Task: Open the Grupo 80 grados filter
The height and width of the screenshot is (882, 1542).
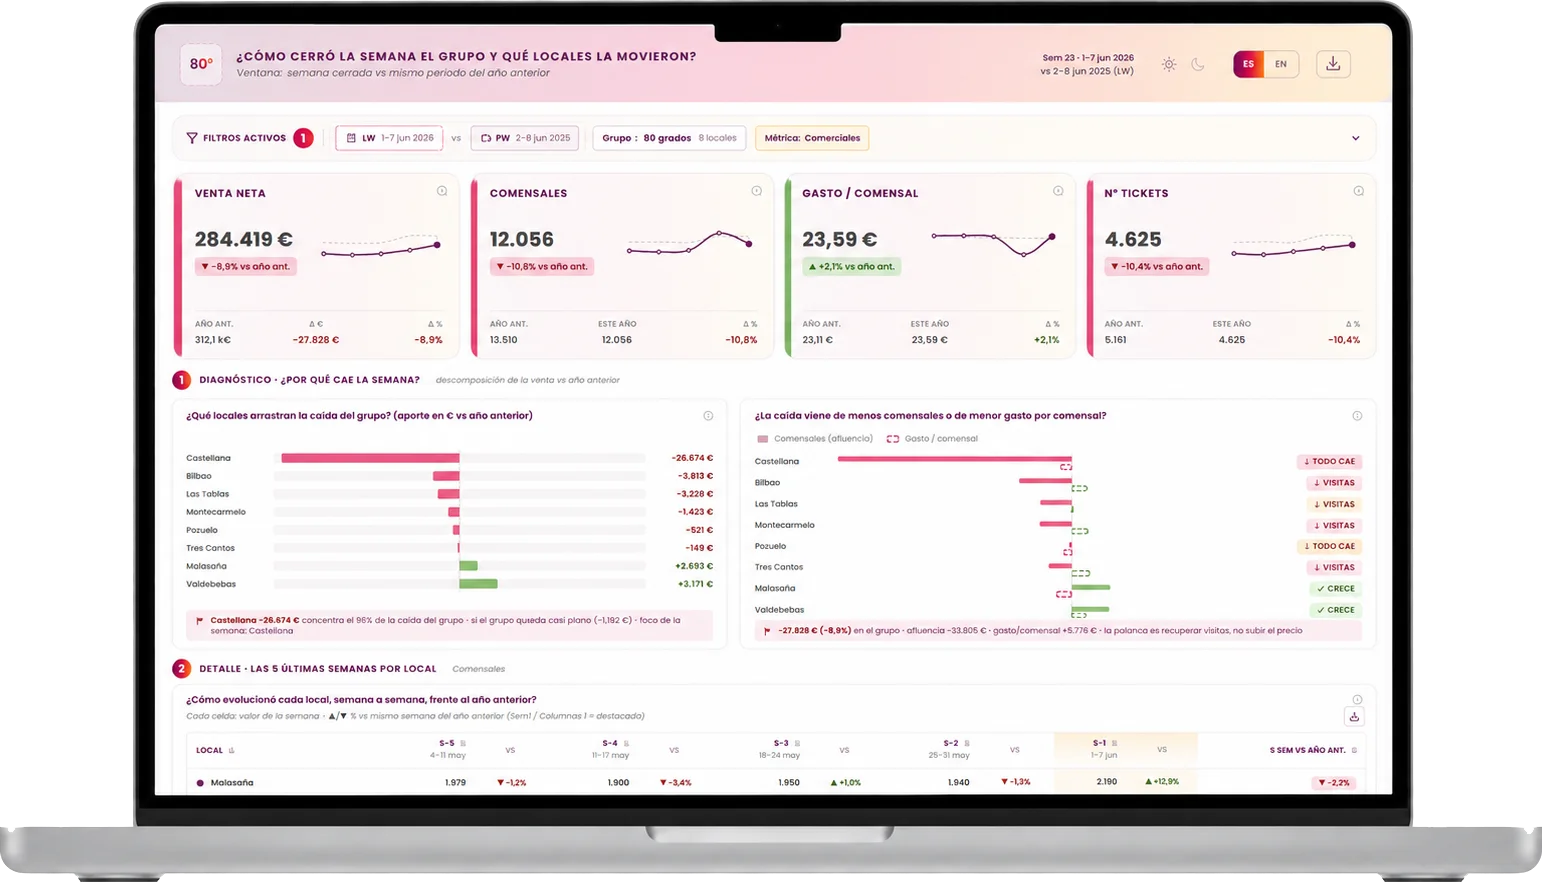Action: (x=669, y=138)
